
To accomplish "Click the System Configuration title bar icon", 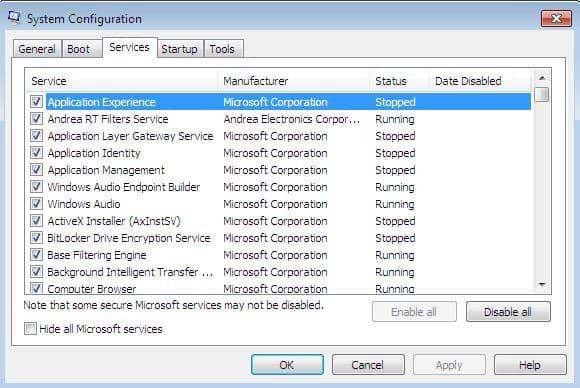I will click(x=14, y=18).
